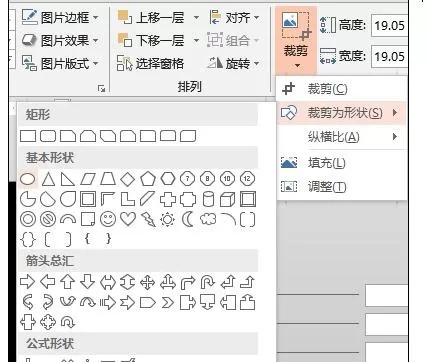Image resolution: width=427 pixels, height=362 pixels.
Task: Choose the octagon shape labeled 8
Action: pos(207,179)
